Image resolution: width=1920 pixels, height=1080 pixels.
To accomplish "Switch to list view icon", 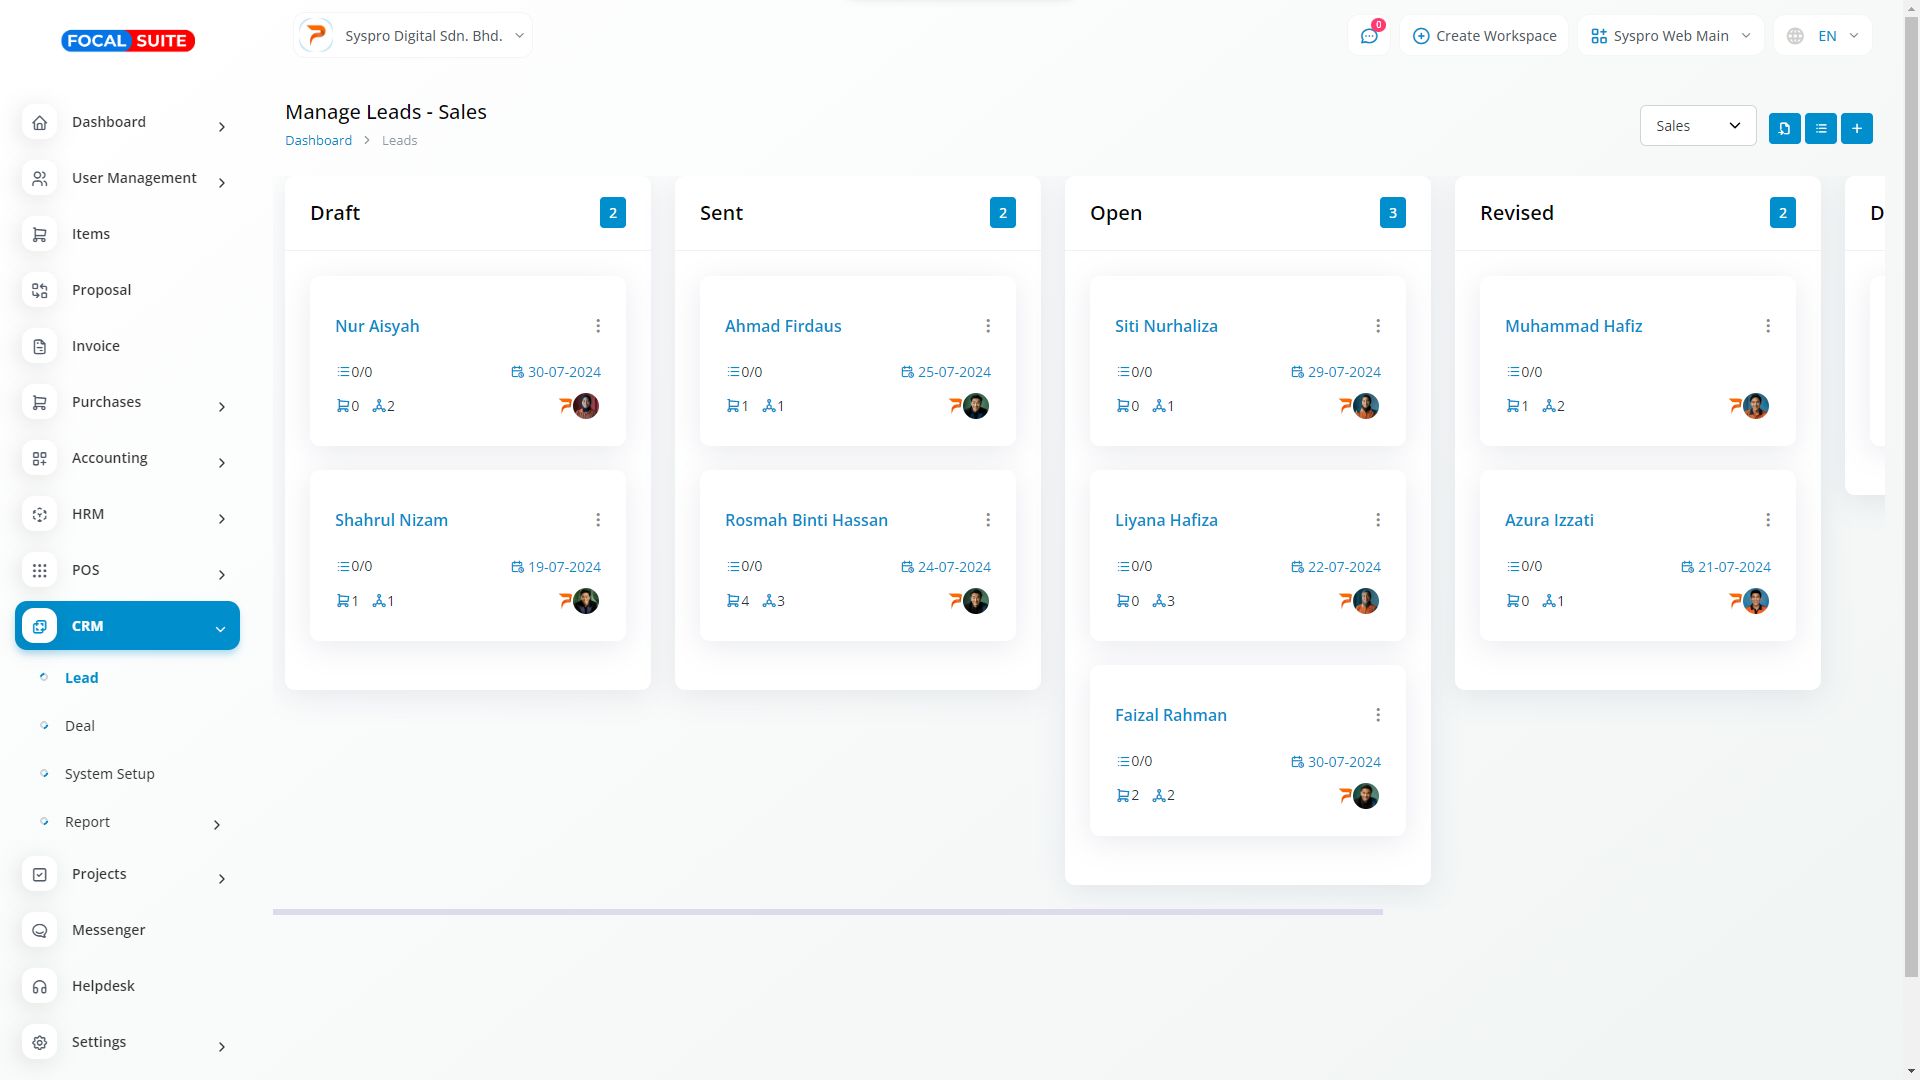I will (1820, 128).
